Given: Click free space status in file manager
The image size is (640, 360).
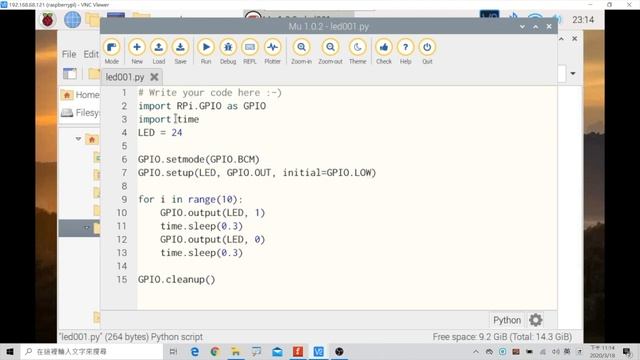Looking at the screenshot, I should click(502, 337).
